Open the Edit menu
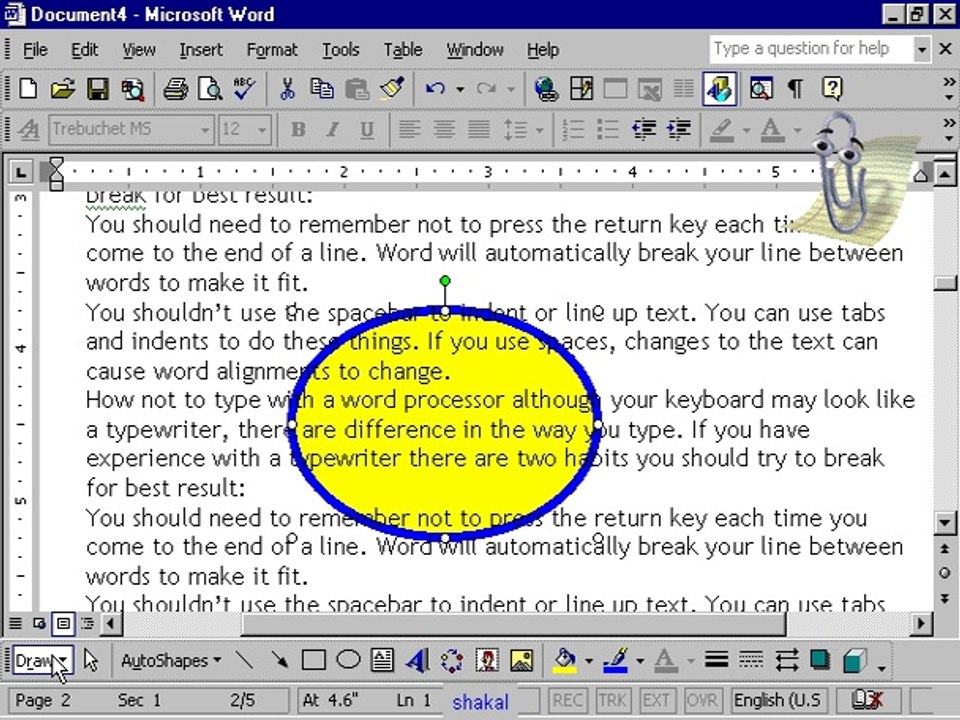The width and height of the screenshot is (960, 720). click(84, 50)
